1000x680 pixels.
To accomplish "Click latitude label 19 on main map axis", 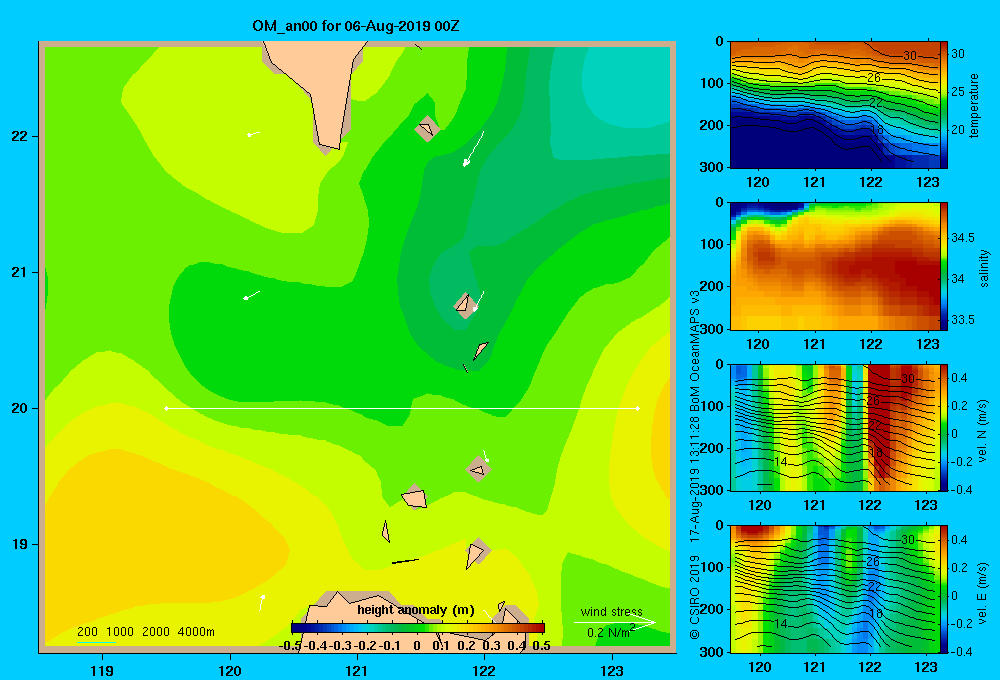I will point(19,544).
